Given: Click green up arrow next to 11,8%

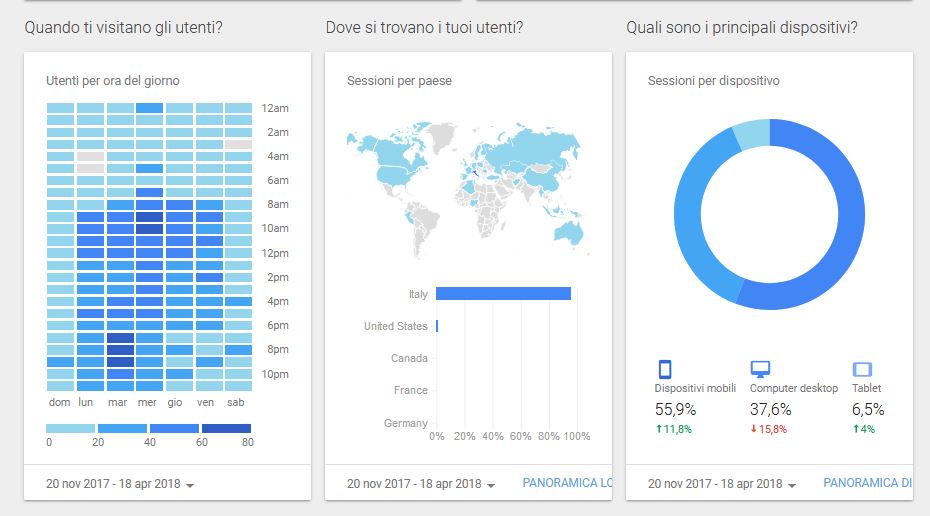Looking at the screenshot, I should [x=658, y=429].
